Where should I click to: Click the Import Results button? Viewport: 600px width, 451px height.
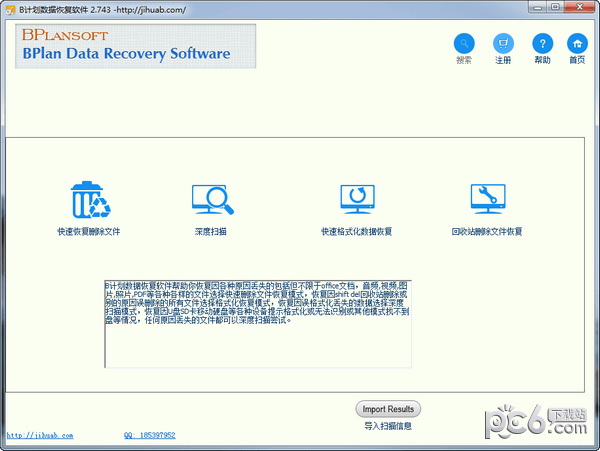[x=388, y=409]
